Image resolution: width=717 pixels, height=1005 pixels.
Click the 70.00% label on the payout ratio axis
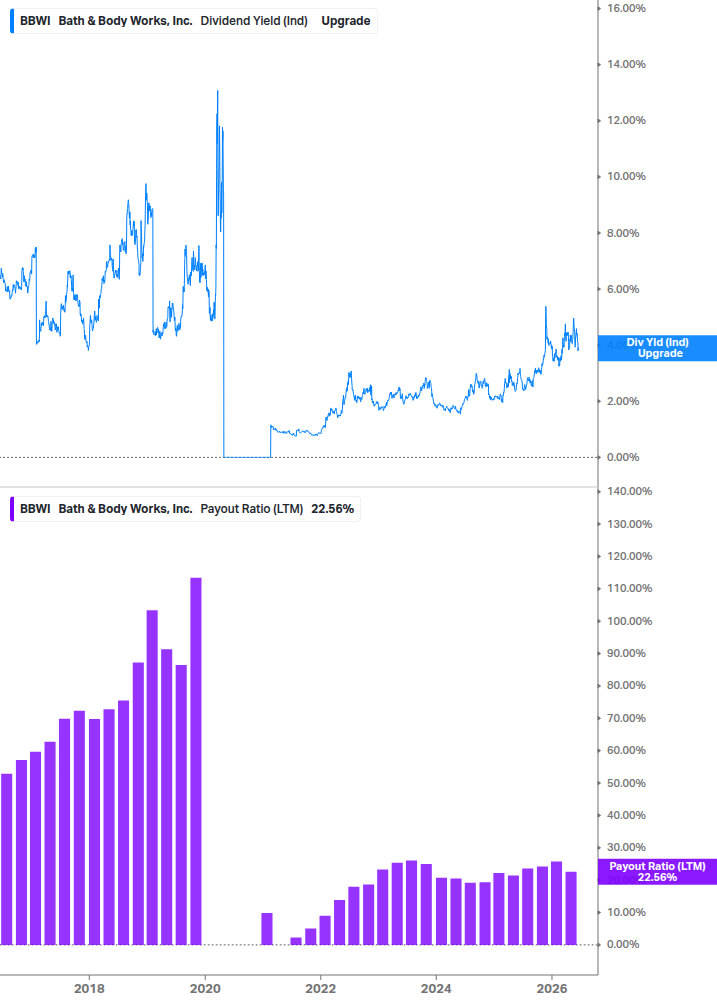tap(626, 718)
